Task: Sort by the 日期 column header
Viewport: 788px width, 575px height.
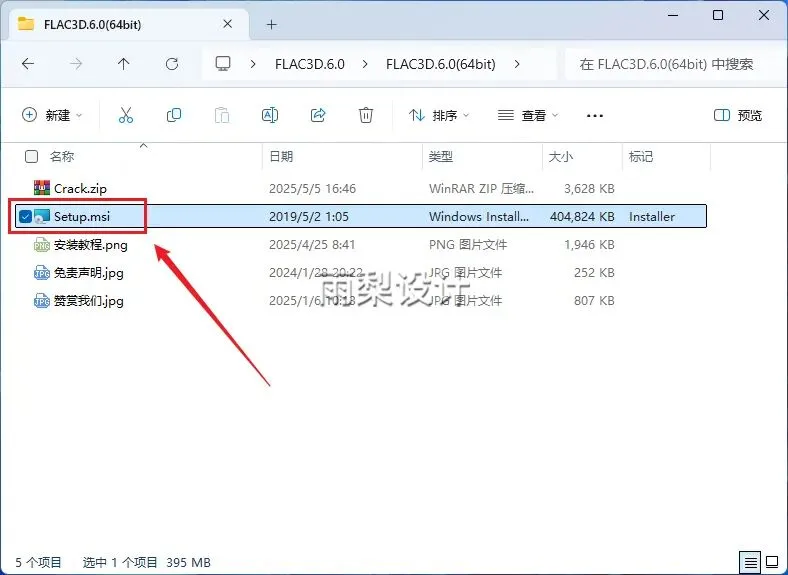Action: pos(281,156)
